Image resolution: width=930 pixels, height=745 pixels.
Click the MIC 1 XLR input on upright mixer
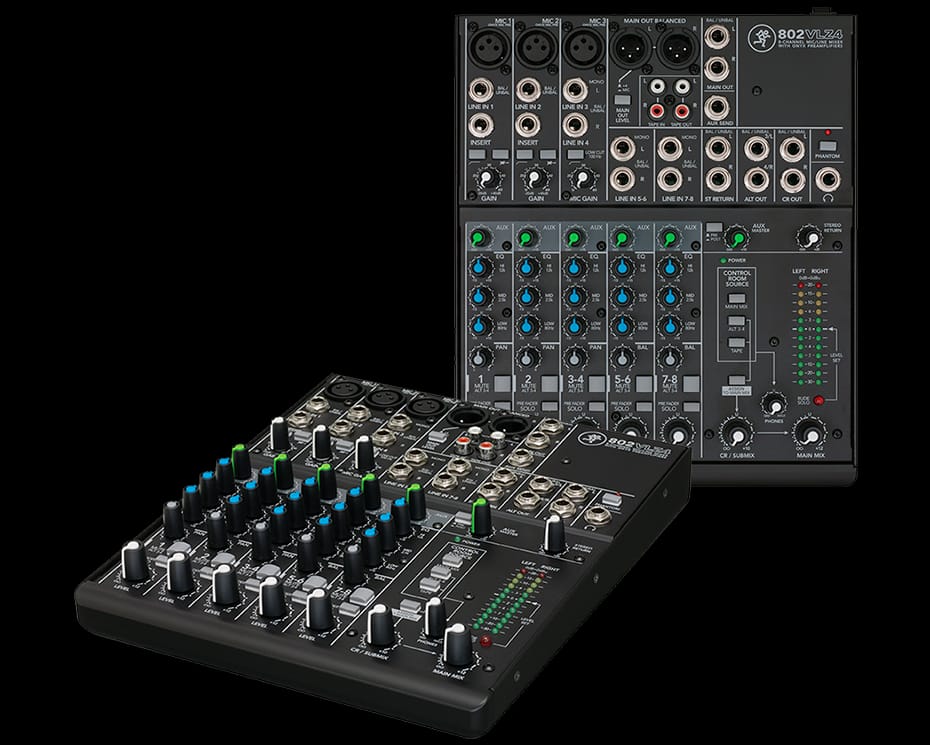[x=489, y=48]
